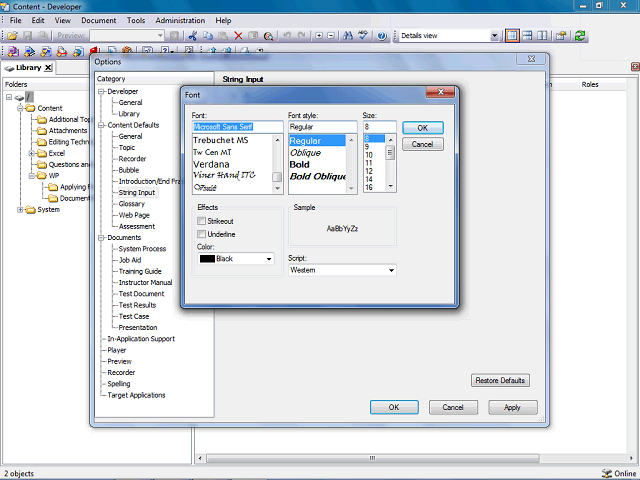640x480 pixels.
Task: Click OK in the Options dialog
Action: click(x=394, y=407)
